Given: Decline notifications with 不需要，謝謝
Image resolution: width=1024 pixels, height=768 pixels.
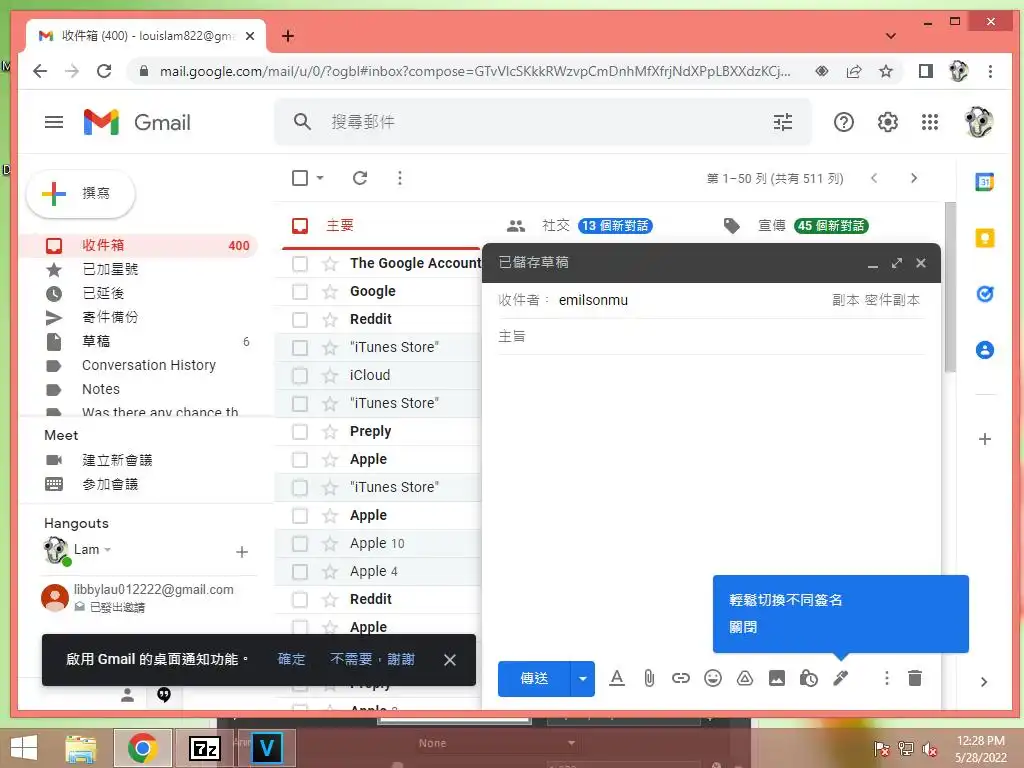Looking at the screenshot, I should (x=372, y=660).
